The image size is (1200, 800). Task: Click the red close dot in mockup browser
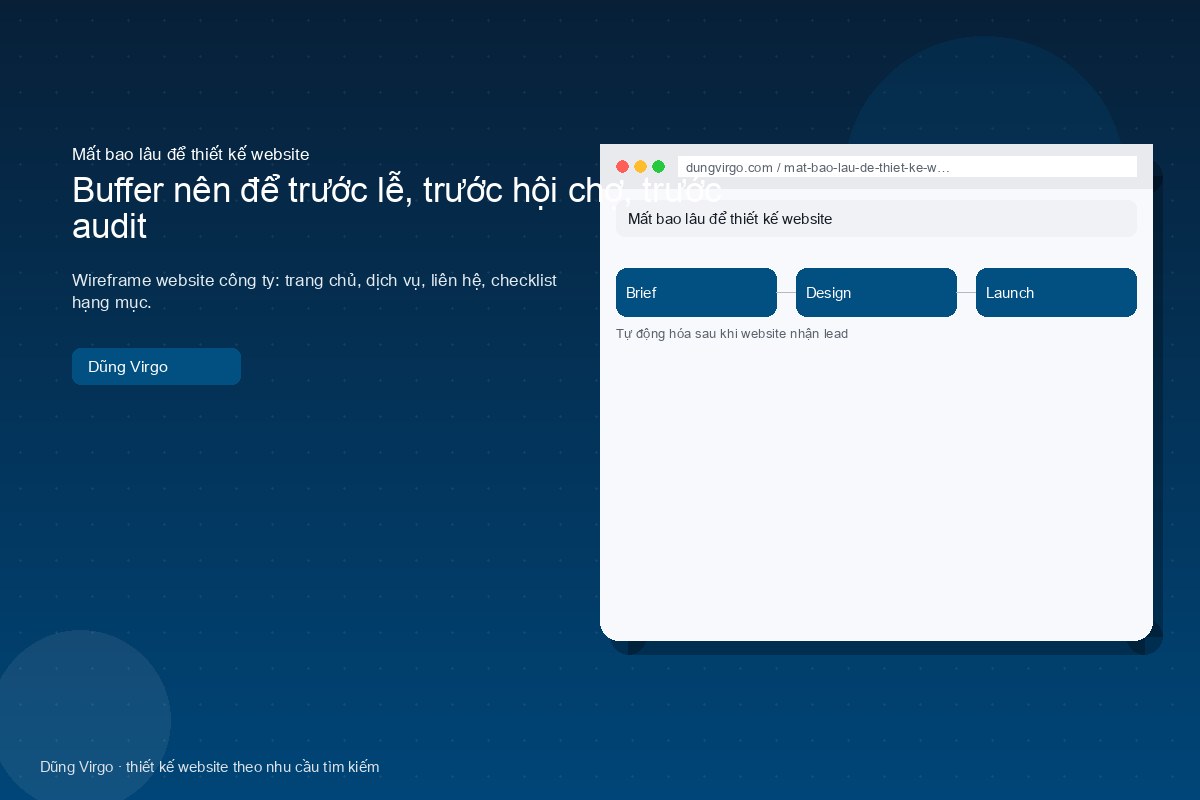coord(622,167)
